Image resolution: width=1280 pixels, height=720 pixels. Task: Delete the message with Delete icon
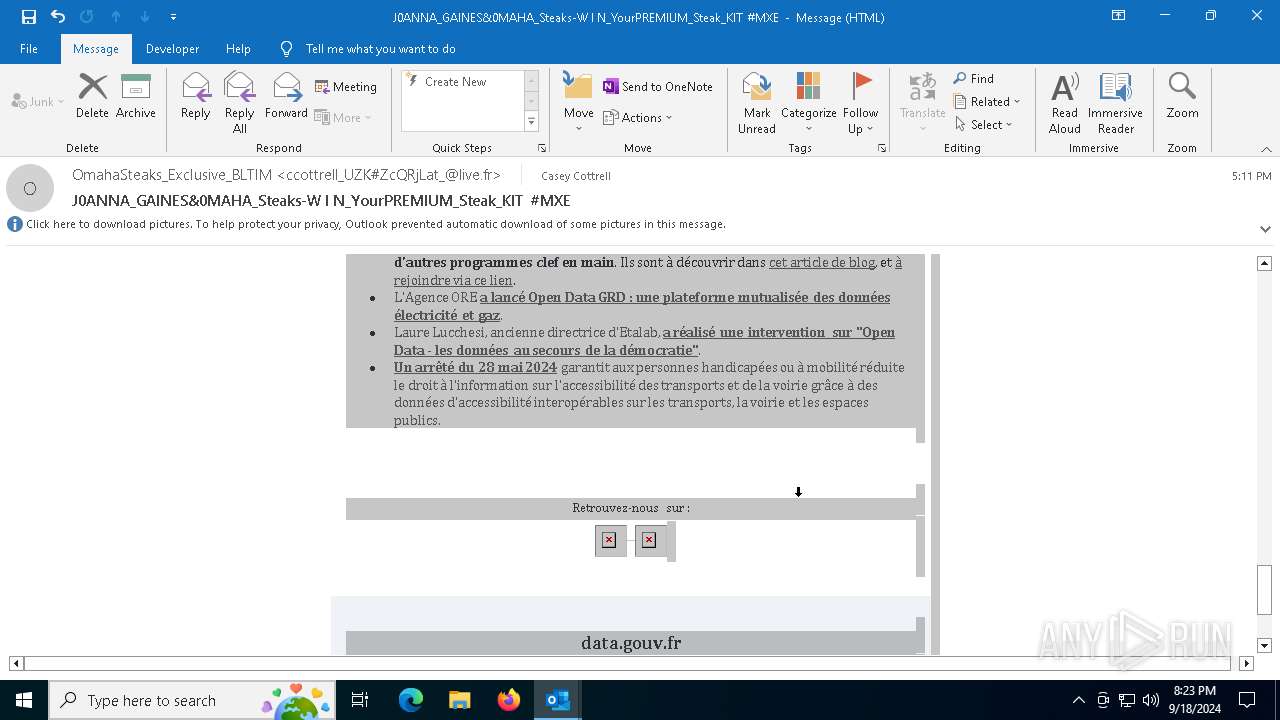pyautogui.click(x=92, y=96)
